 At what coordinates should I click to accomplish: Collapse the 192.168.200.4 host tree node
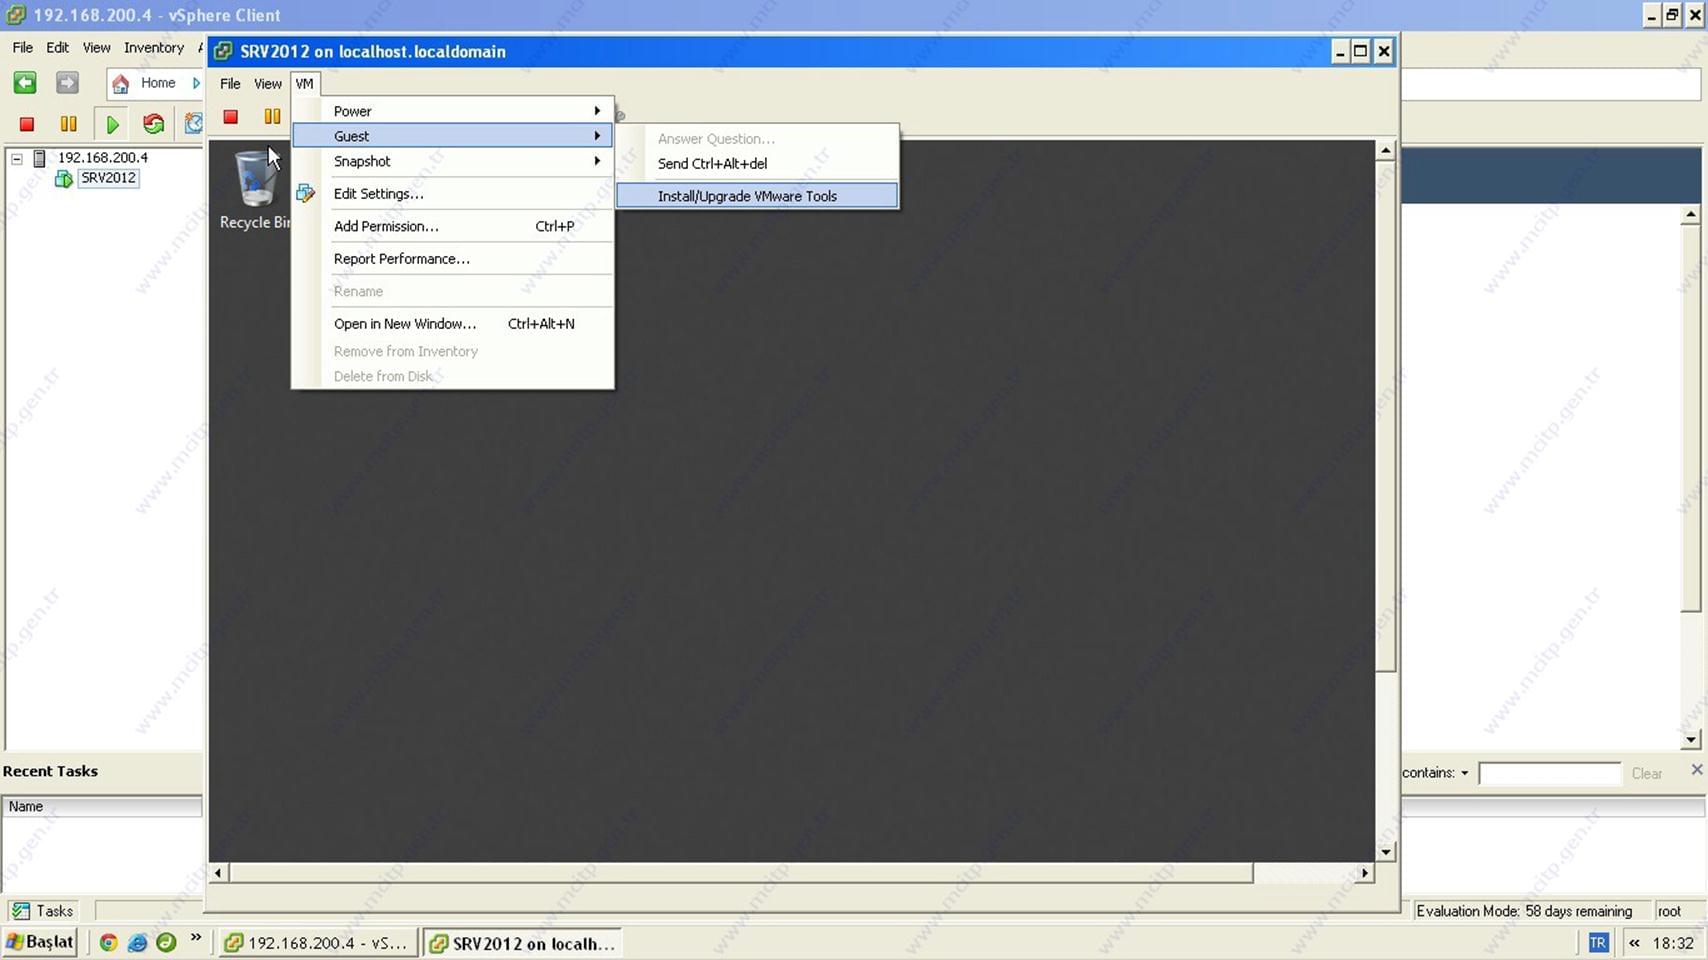pyautogui.click(x=17, y=158)
